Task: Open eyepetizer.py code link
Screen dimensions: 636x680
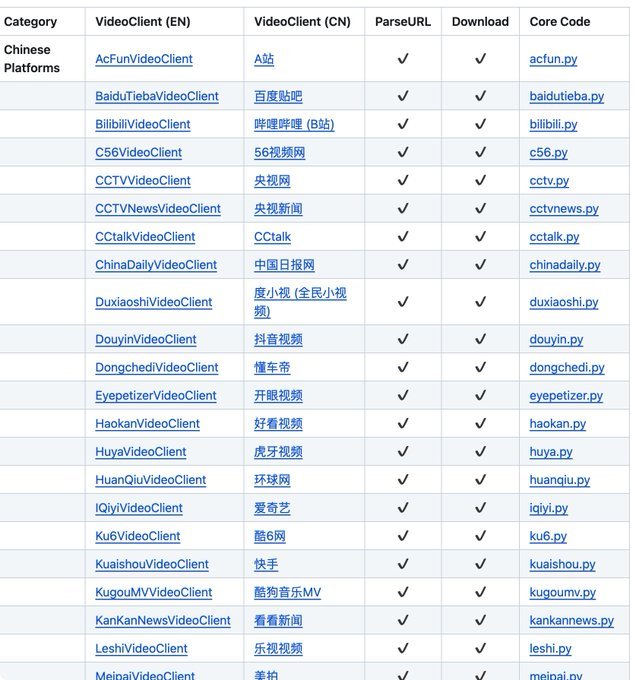Action: (x=566, y=396)
